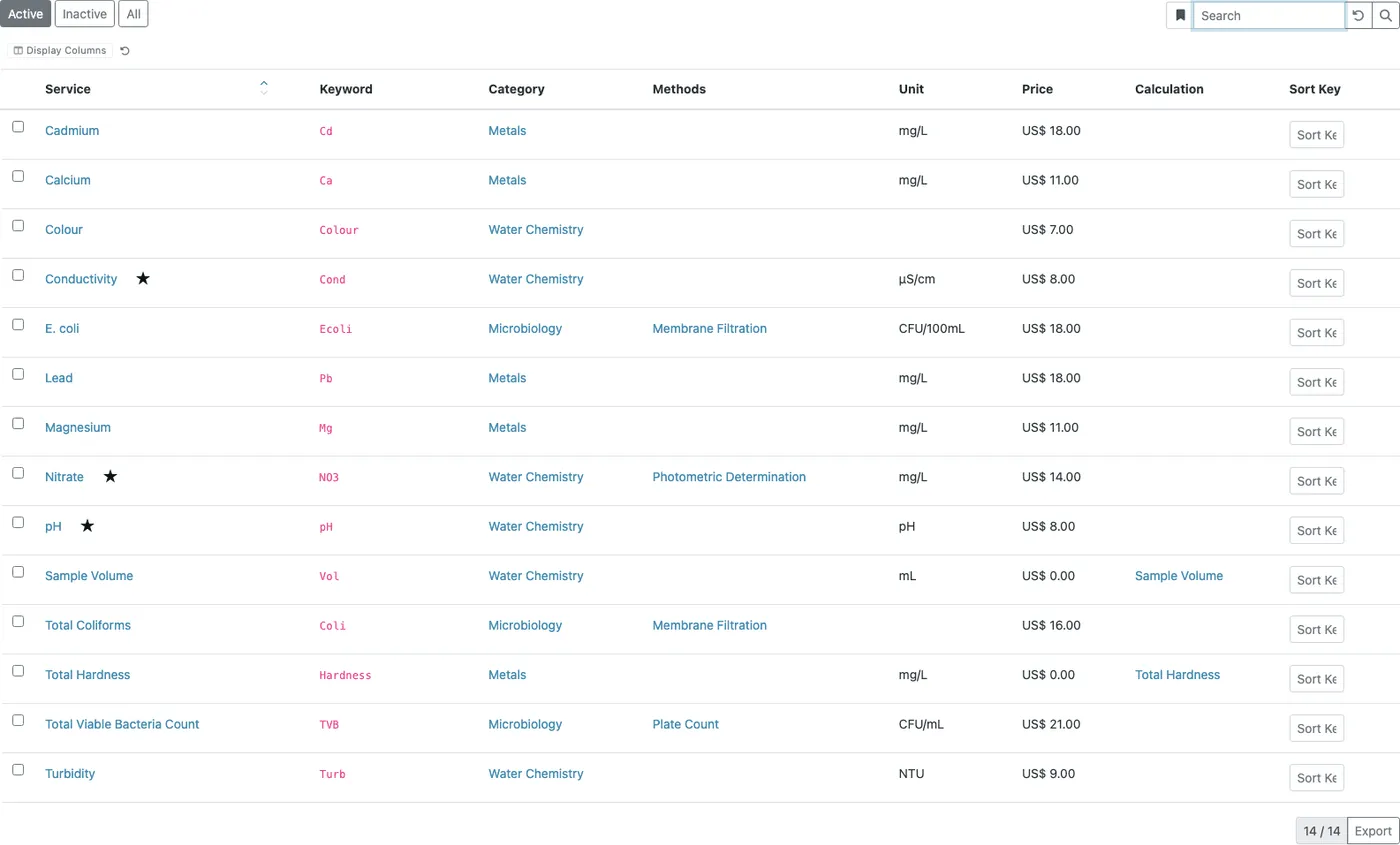The image size is (1400, 845).
Task: Switch to the Active filter
Action: [x=26, y=14]
